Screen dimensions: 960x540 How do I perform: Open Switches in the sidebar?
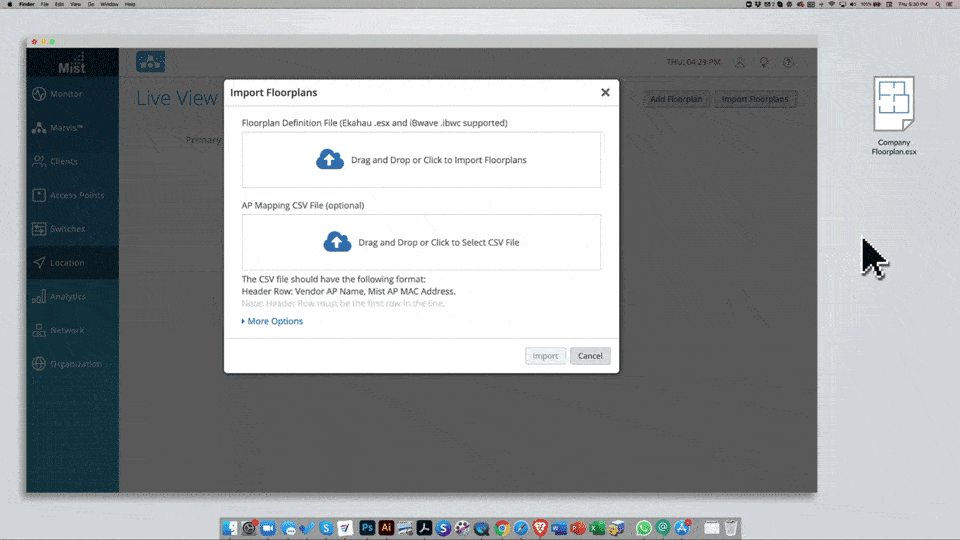tap(67, 229)
